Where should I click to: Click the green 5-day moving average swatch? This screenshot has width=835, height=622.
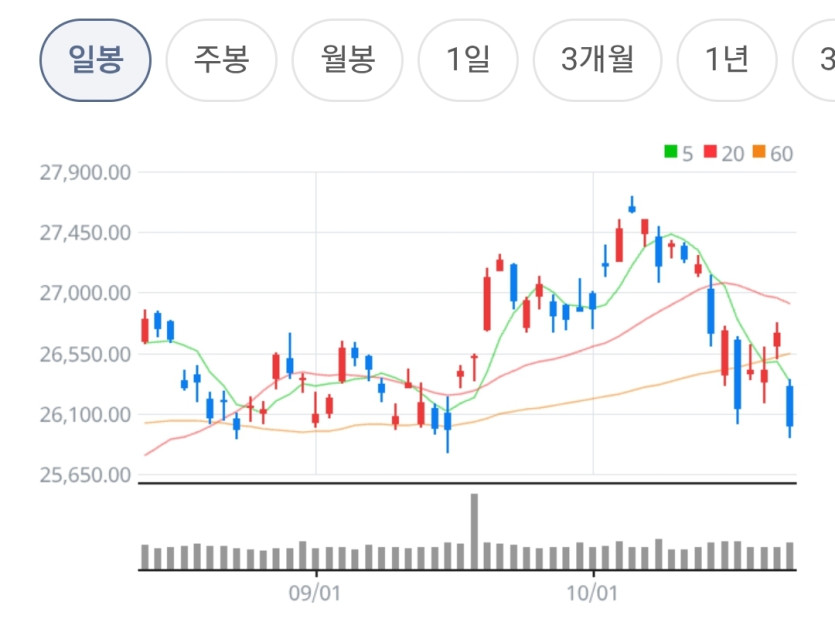click(670, 152)
